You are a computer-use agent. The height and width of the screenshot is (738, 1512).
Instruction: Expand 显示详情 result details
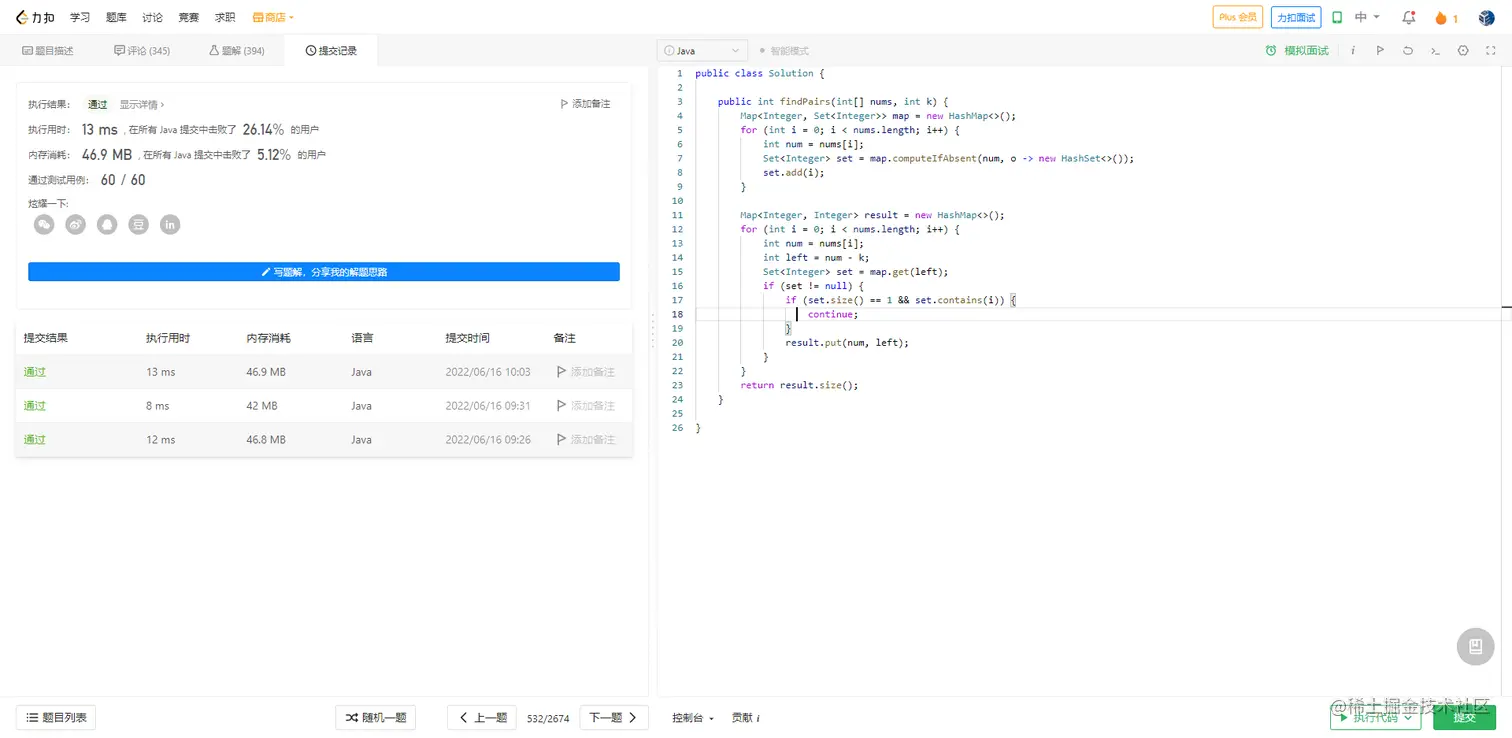142,104
